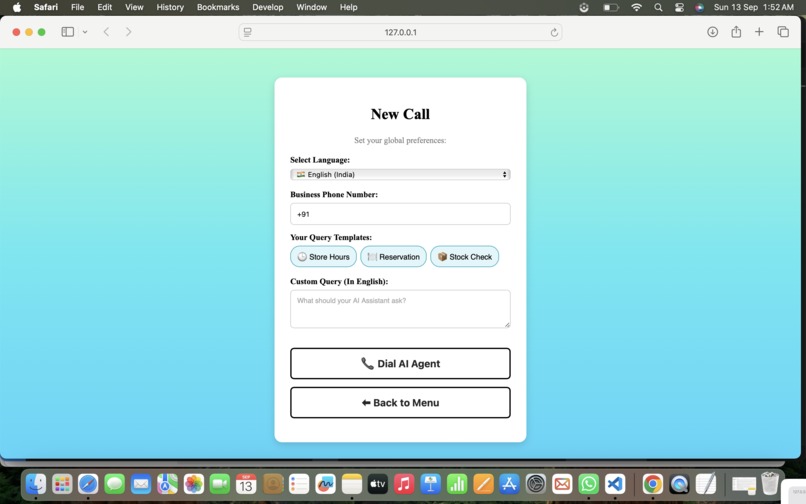
Task: Click the Dial AI Agent button
Action: click(400, 364)
